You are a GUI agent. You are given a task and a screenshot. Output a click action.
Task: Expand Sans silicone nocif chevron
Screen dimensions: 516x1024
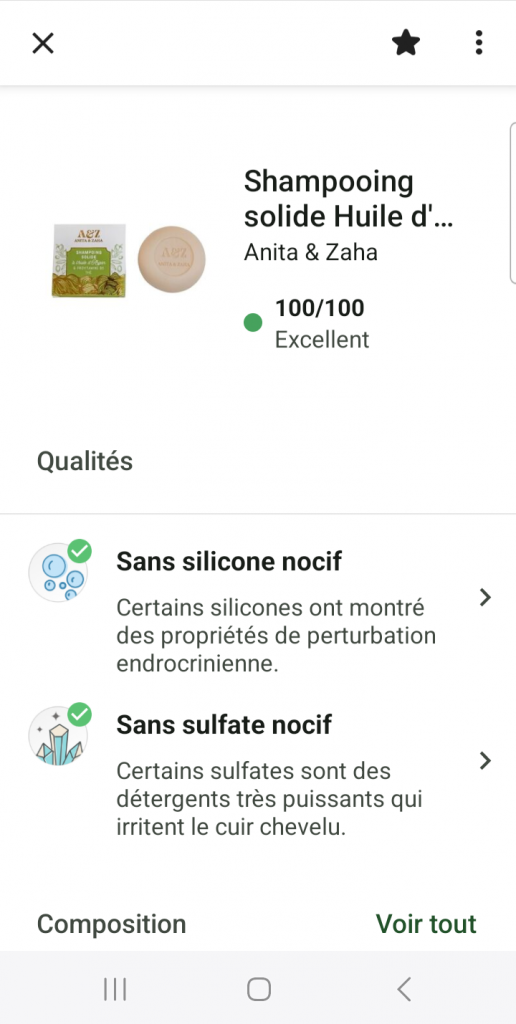[x=485, y=598]
